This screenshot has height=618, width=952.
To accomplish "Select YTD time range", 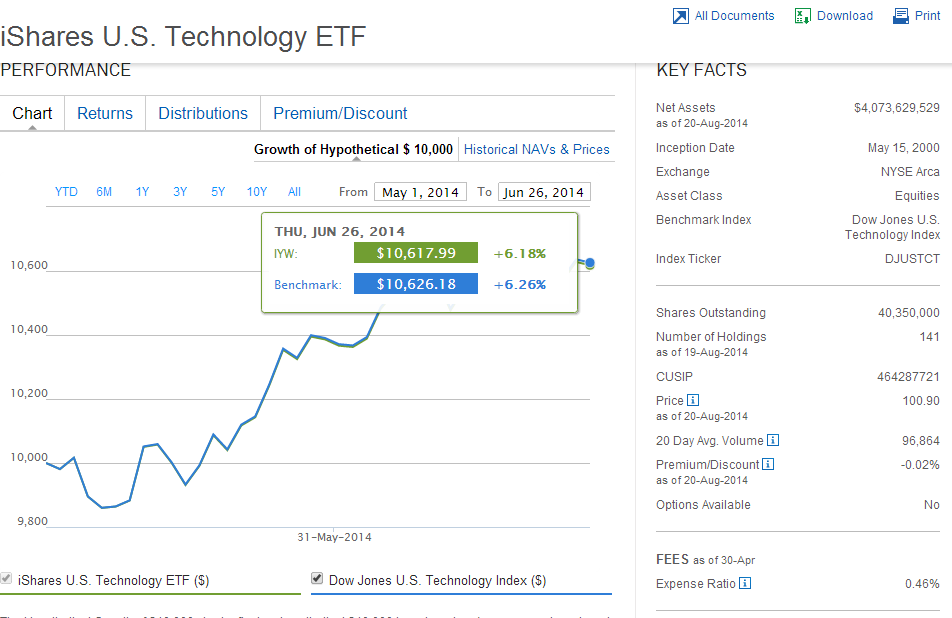I will pos(66,192).
